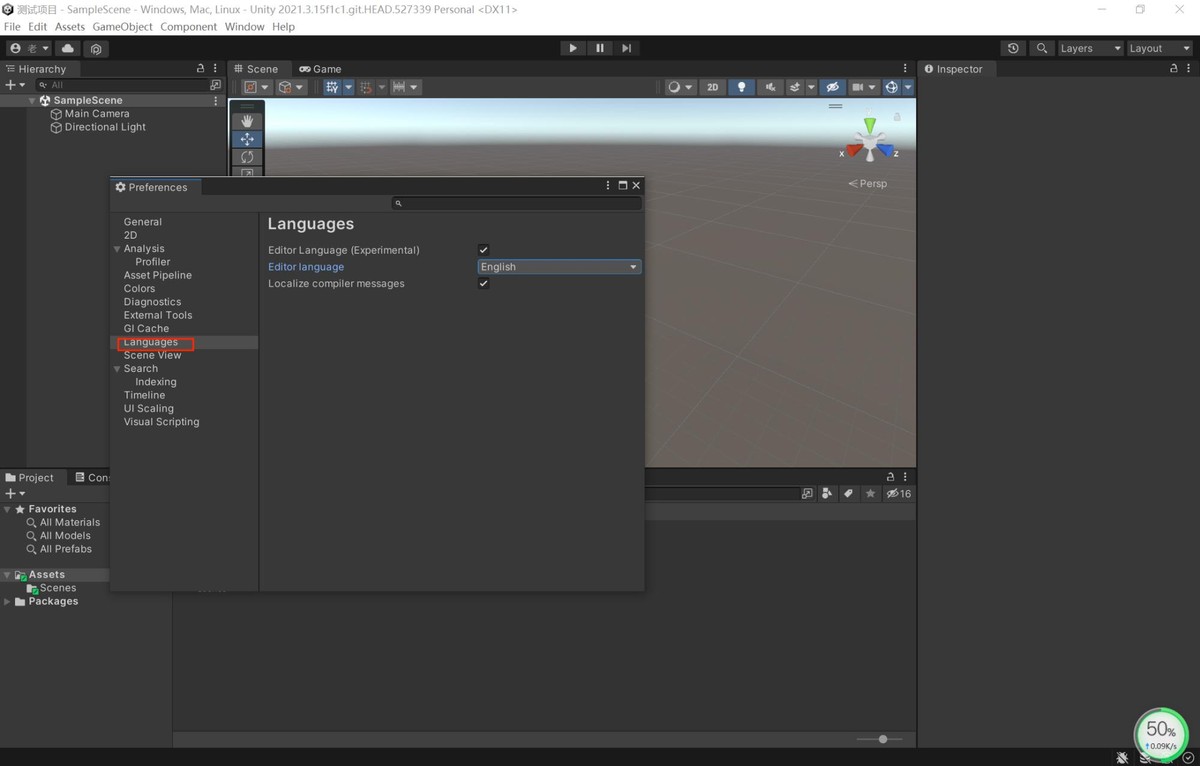Select the Hand view tool
The height and width of the screenshot is (766, 1200).
coord(247,121)
